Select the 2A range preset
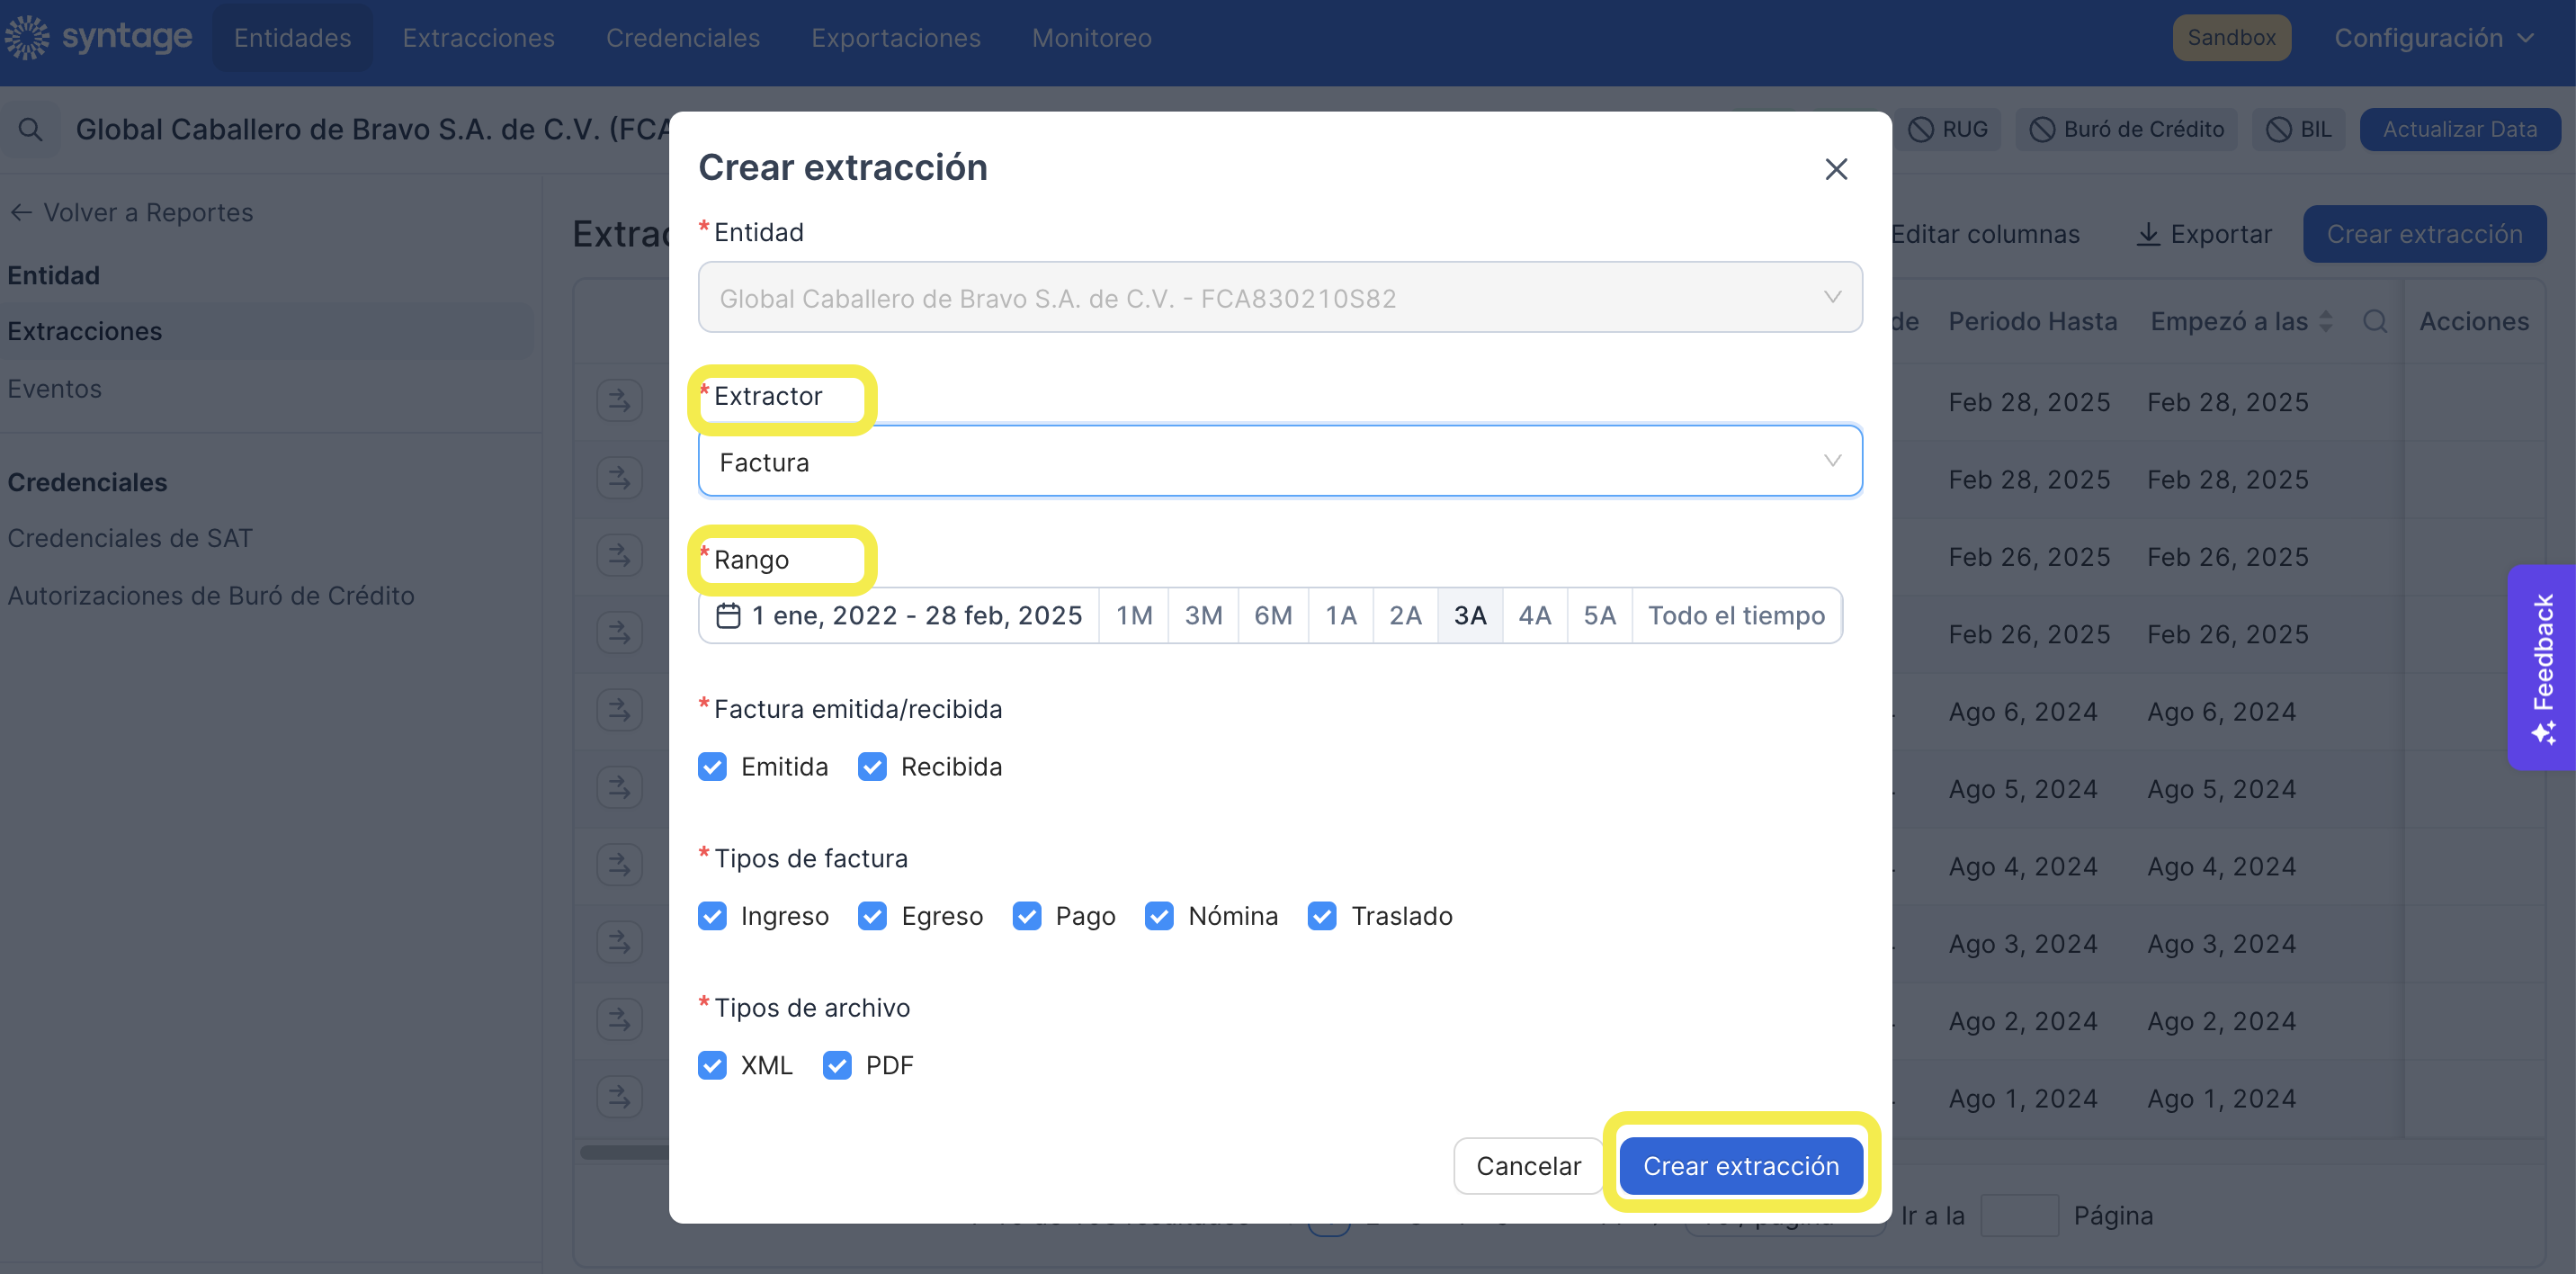The image size is (2576, 1274). point(1405,615)
